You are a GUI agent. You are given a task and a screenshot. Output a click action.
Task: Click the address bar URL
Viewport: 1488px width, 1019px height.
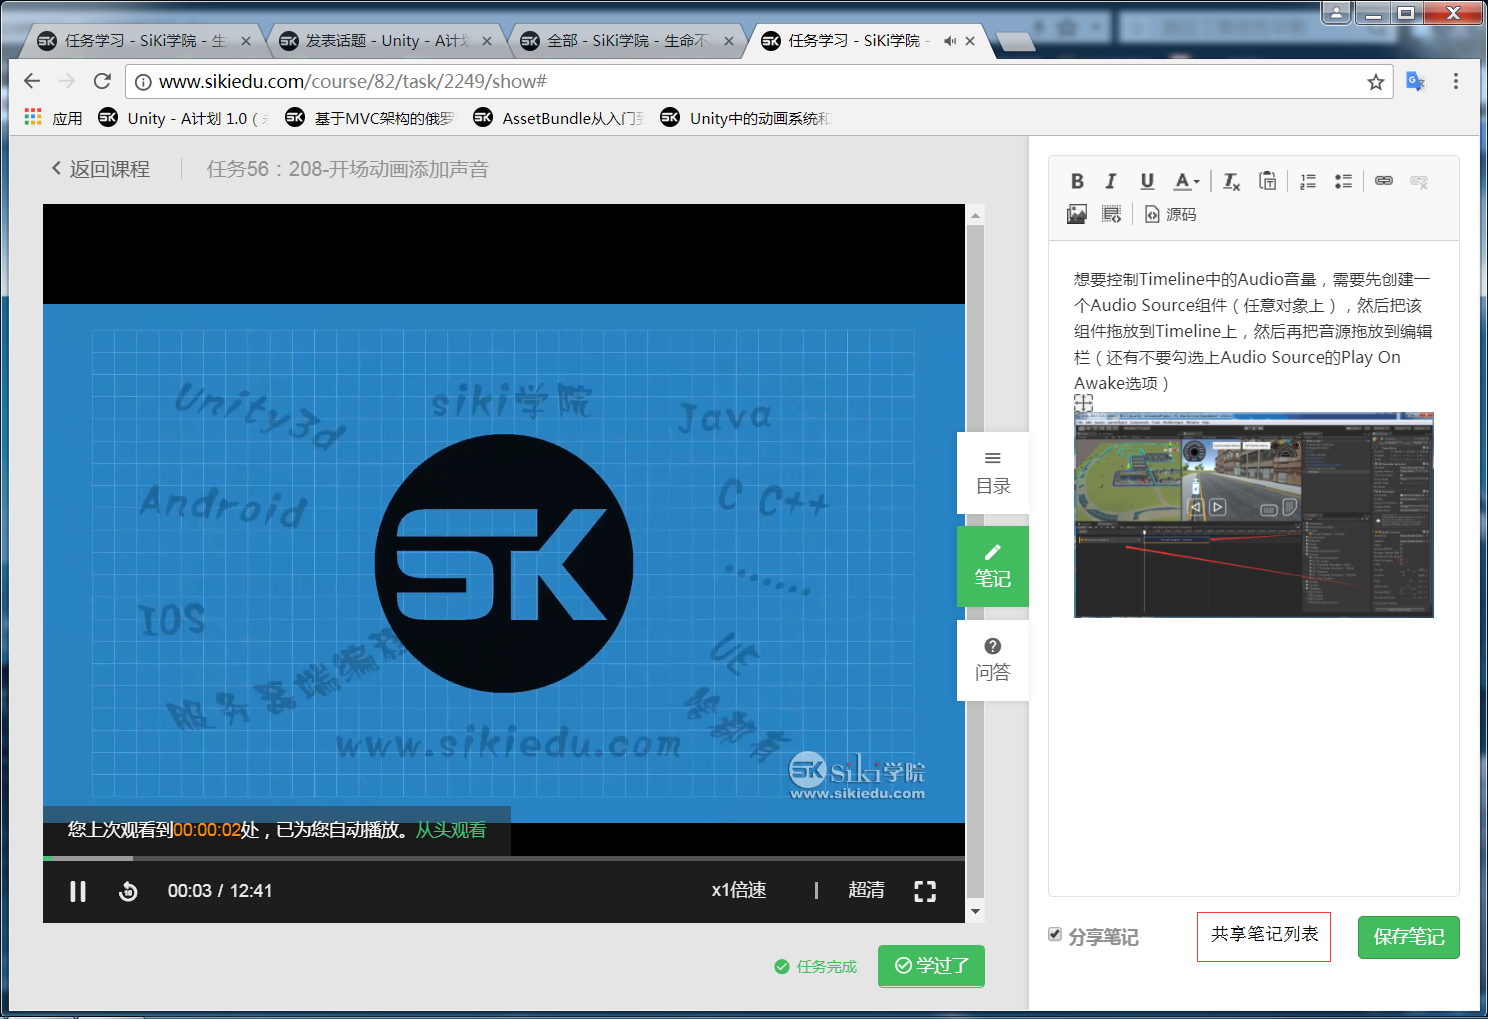click(x=352, y=81)
